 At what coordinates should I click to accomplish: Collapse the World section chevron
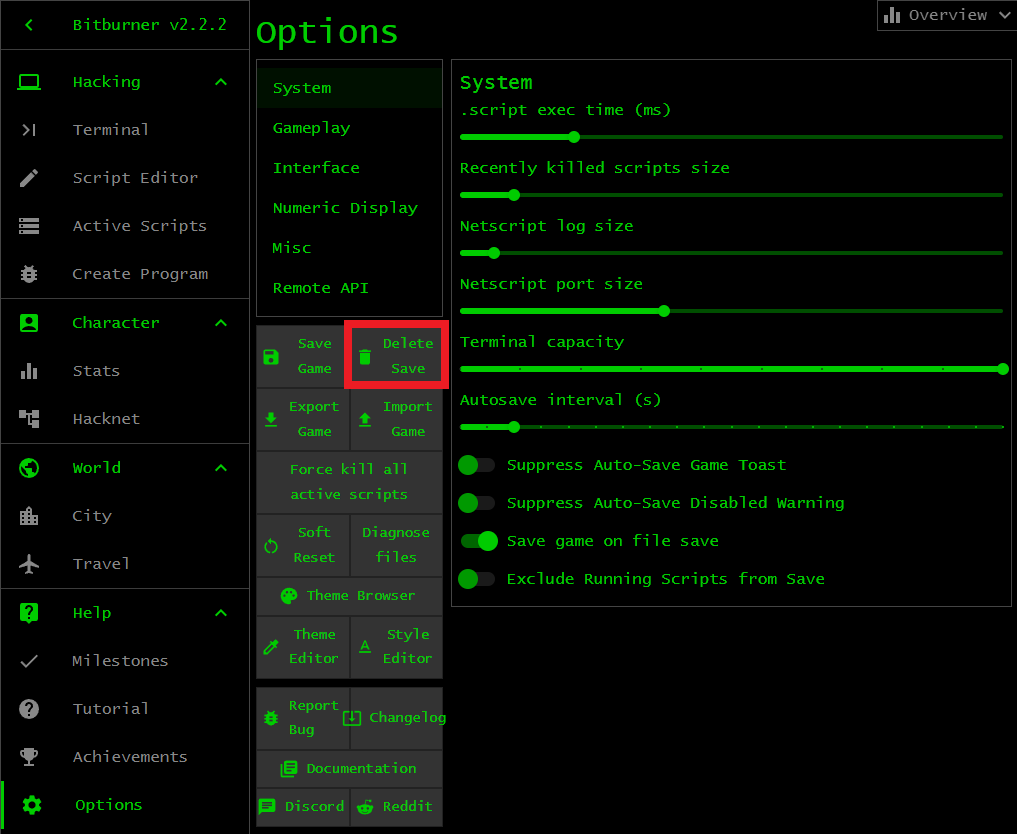pos(221,468)
